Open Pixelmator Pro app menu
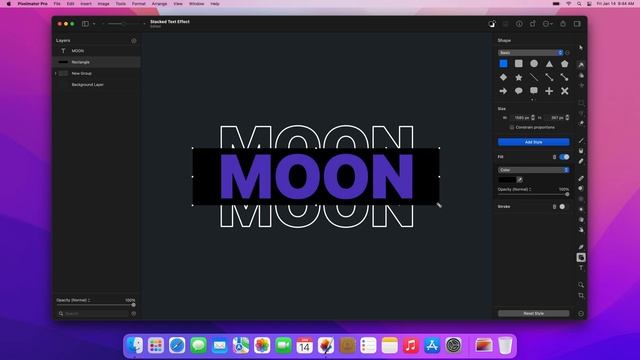This screenshot has height=360, width=640. 33,4
